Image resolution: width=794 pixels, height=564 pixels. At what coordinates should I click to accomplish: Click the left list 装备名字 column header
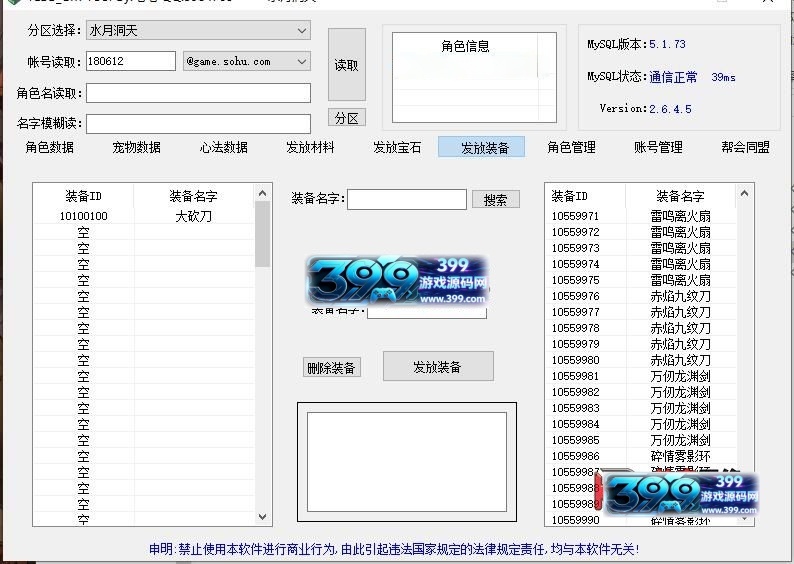193,196
